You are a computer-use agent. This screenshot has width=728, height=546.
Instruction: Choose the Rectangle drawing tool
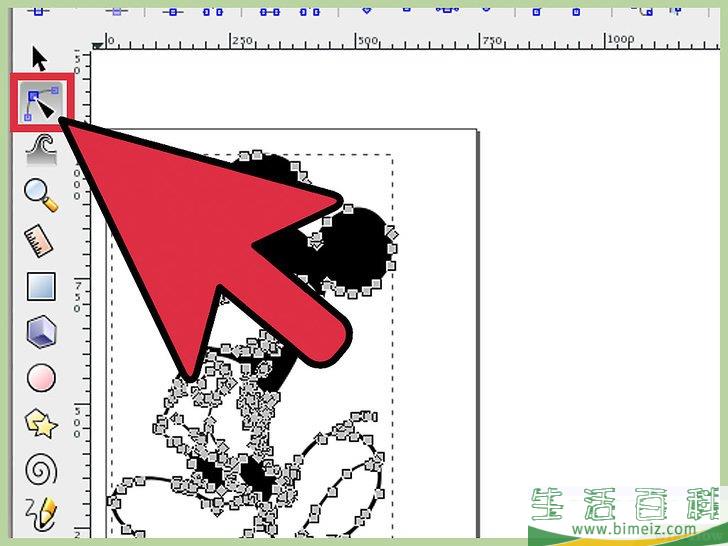pos(41,286)
